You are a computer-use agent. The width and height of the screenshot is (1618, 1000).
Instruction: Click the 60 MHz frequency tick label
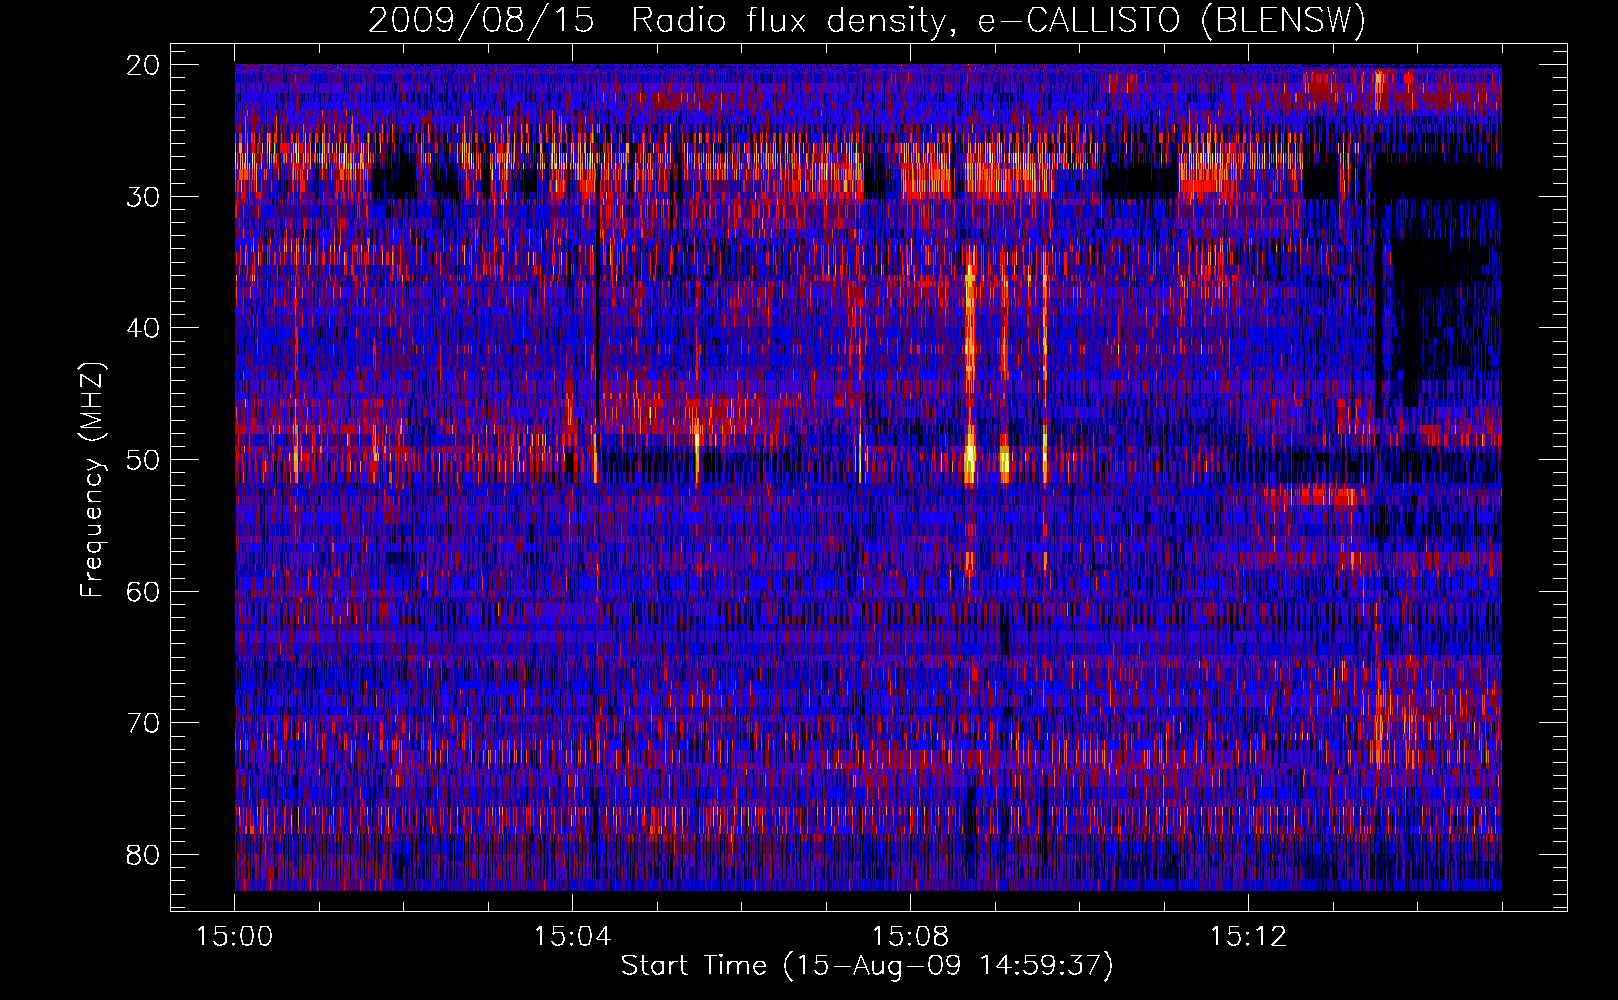click(x=144, y=591)
